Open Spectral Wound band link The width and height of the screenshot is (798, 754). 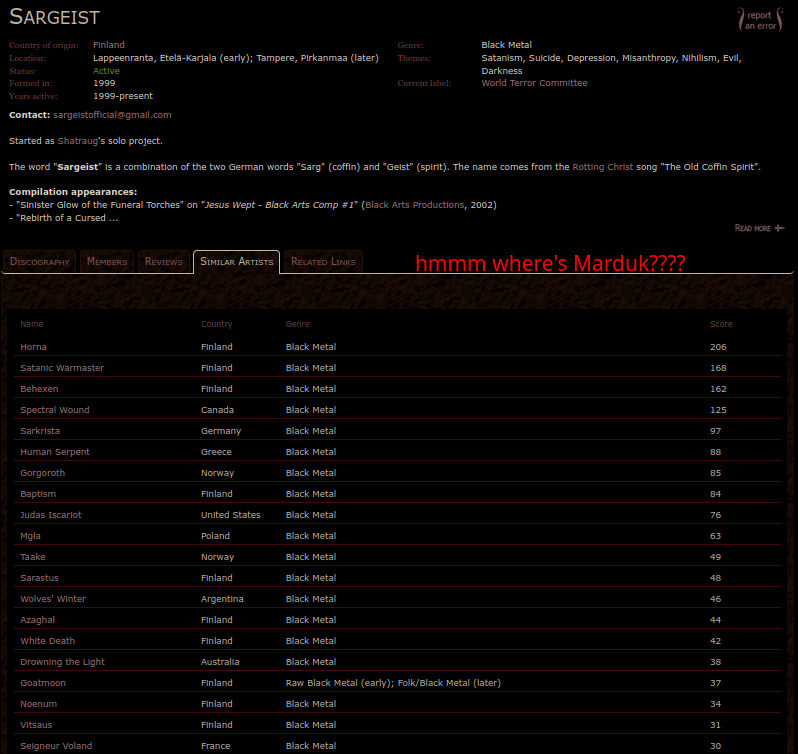(54, 410)
